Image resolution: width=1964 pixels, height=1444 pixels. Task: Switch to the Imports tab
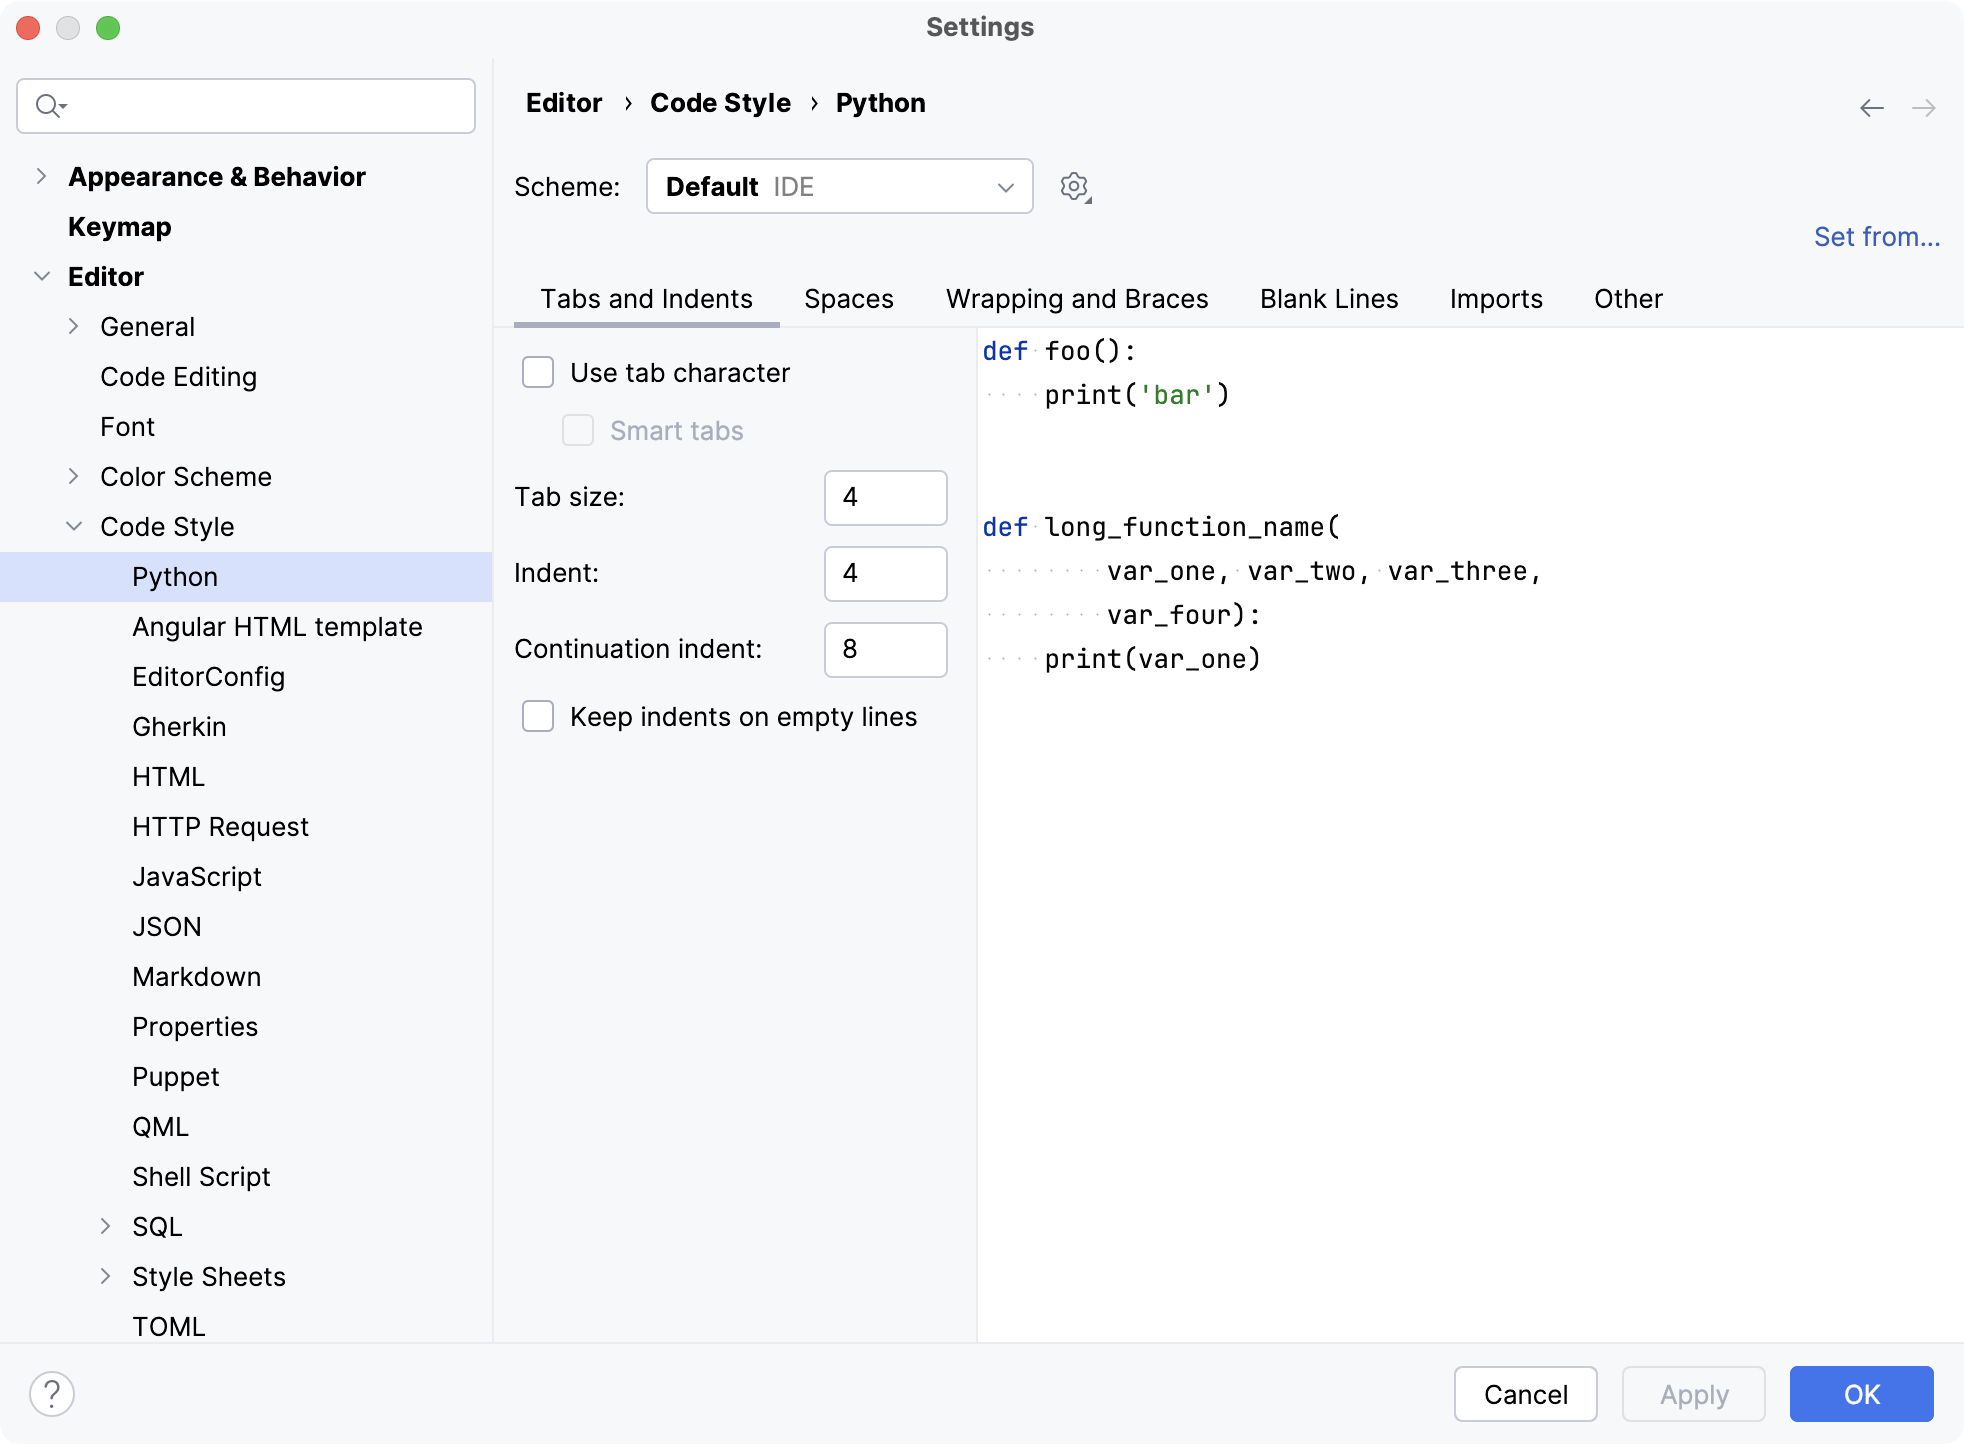(1496, 297)
